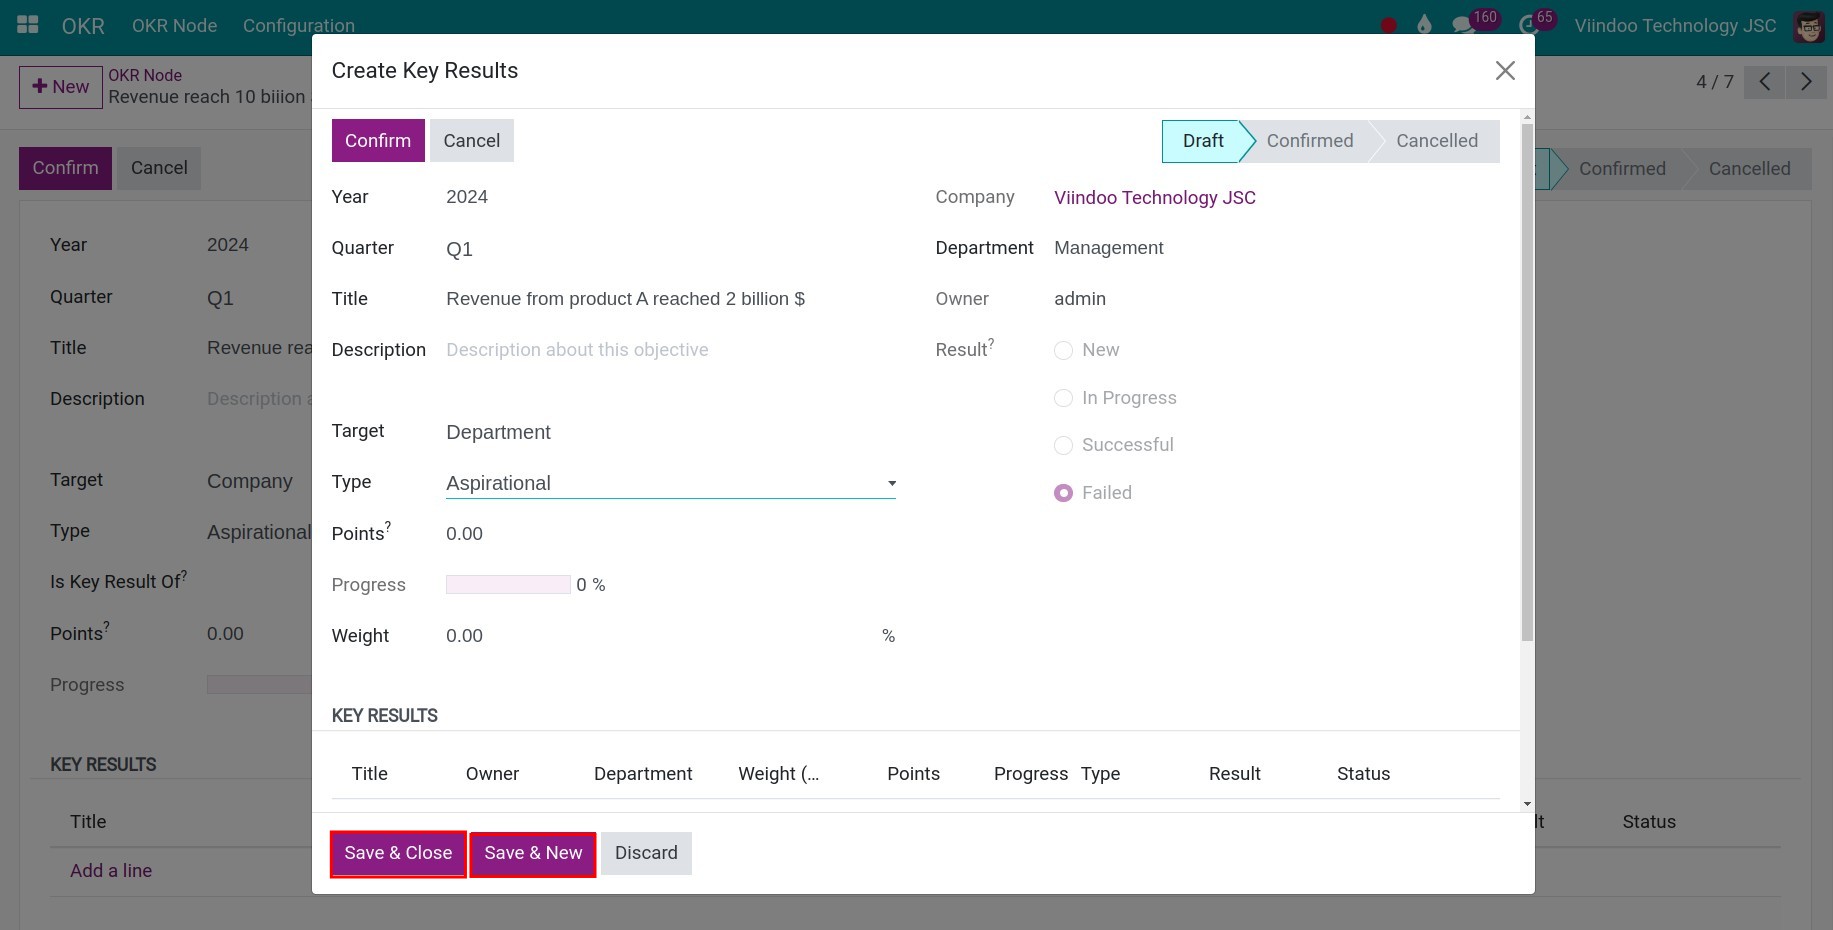
Task: Edit the Weight field value
Action: (660, 636)
